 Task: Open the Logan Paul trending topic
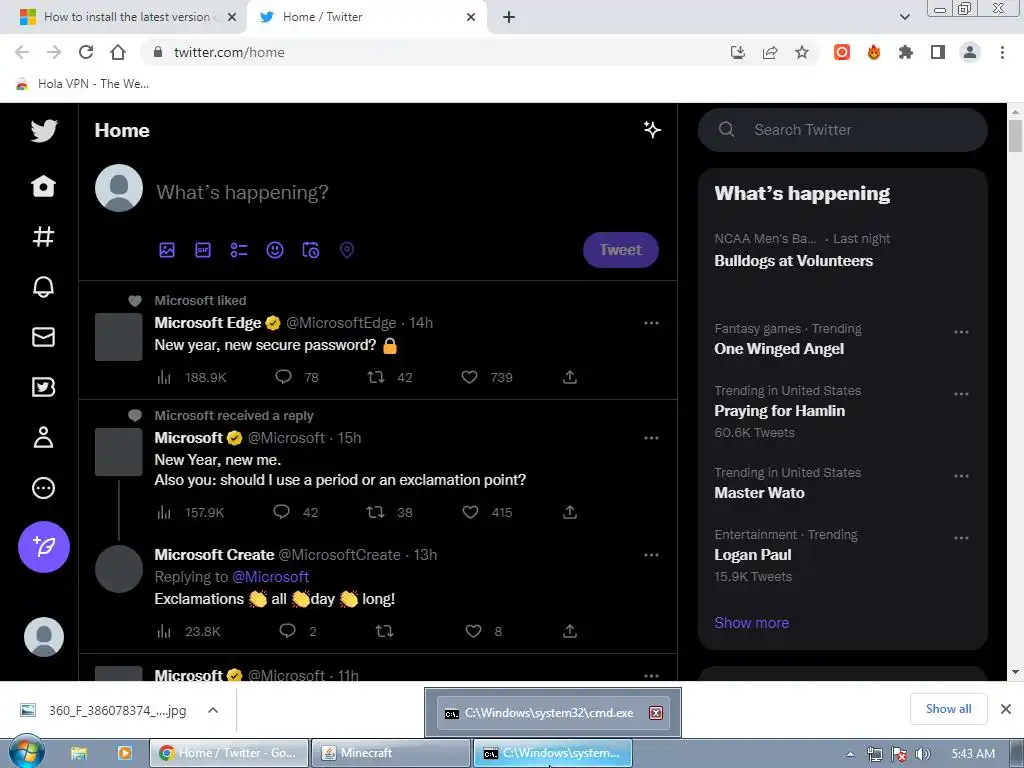click(x=753, y=554)
